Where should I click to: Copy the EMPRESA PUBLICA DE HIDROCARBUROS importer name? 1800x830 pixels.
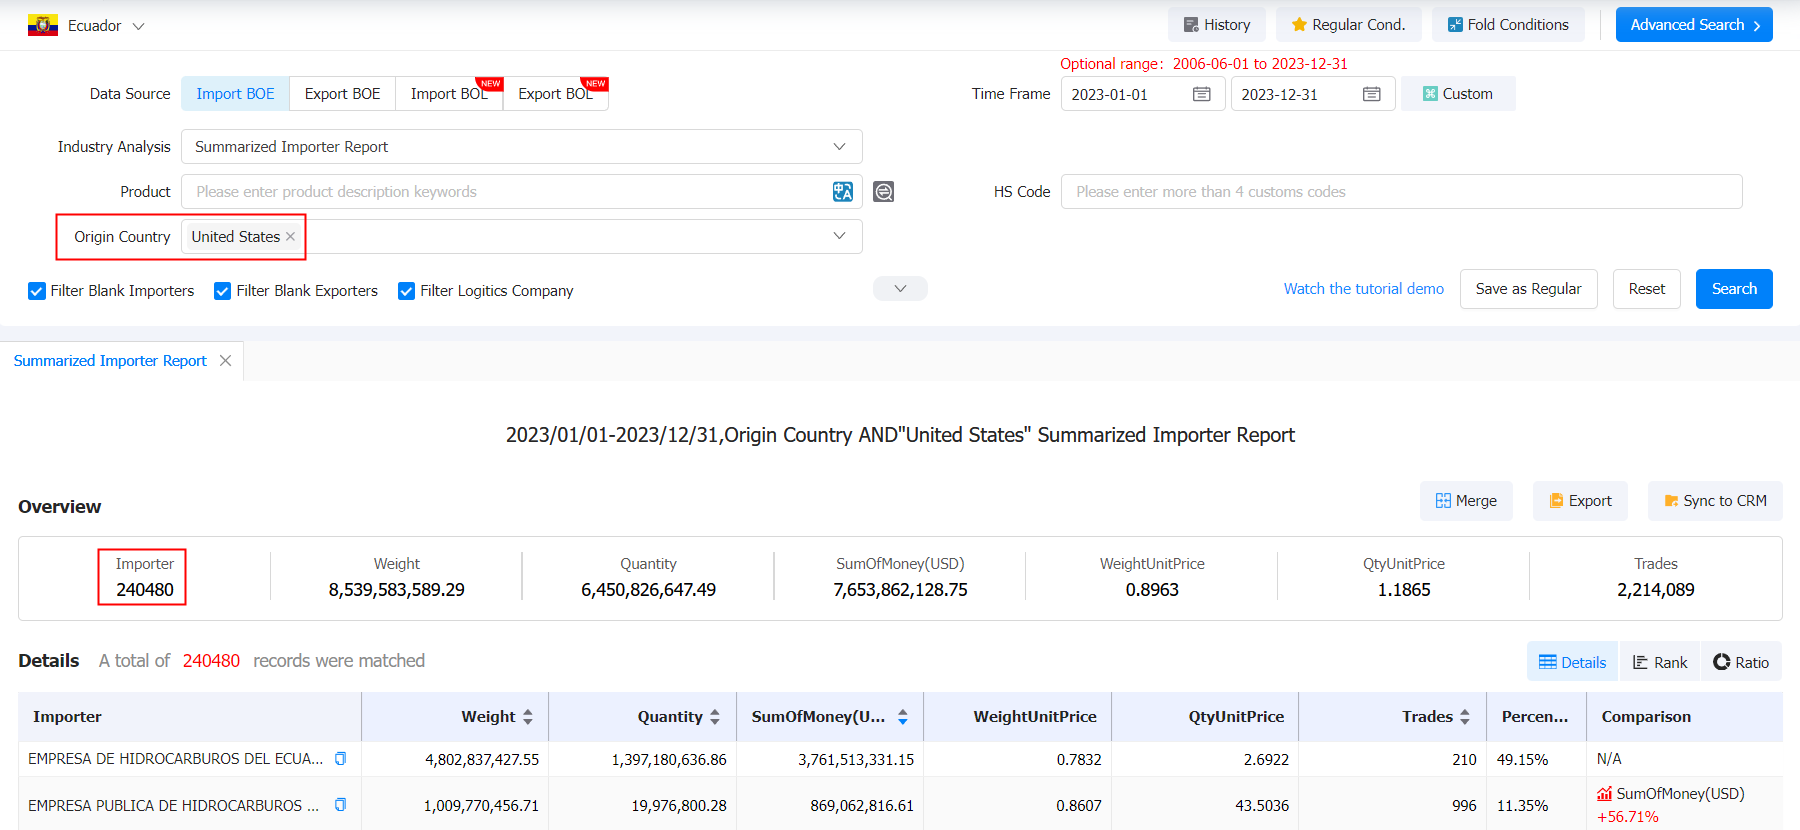340,805
